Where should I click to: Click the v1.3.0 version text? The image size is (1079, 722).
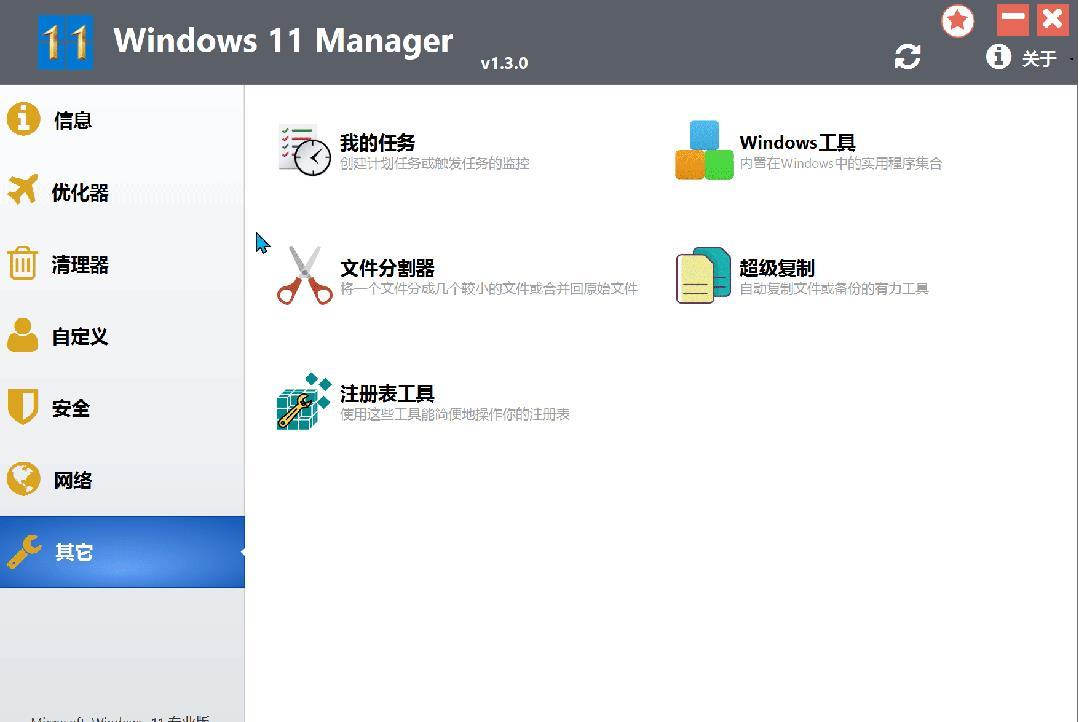(x=504, y=63)
